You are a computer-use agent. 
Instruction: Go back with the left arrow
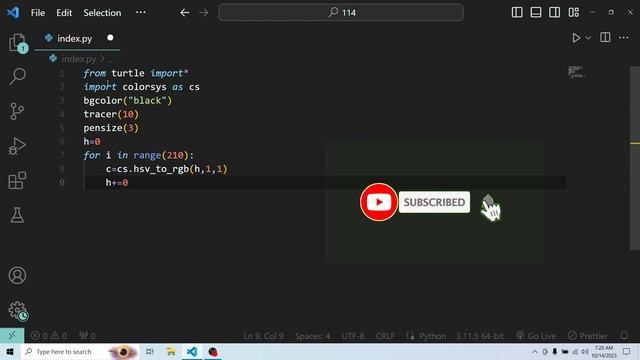[184, 13]
